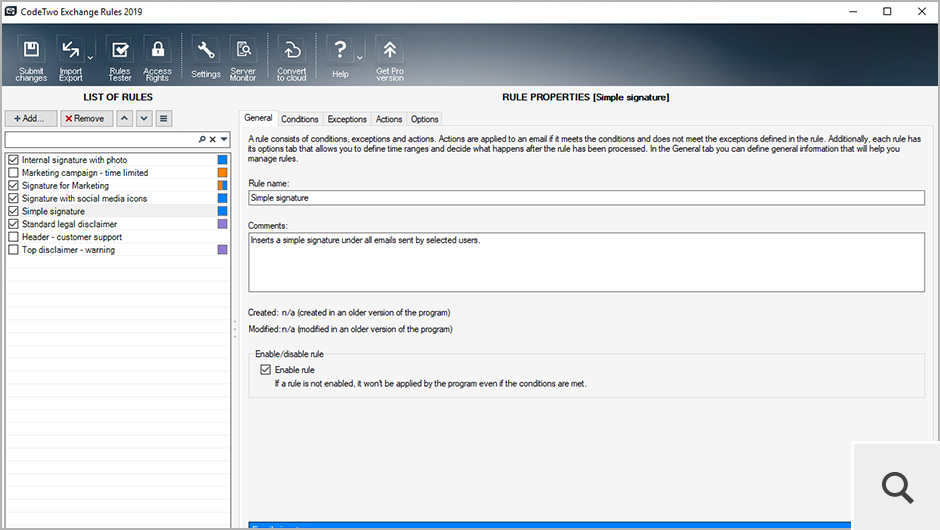Viewport: 940px width, 530px height.
Task: Clear the rules search filter
Action: coord(213,139)
